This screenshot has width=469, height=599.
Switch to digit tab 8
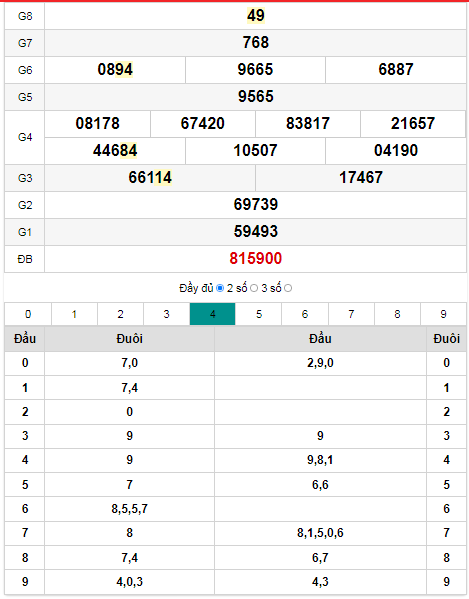click(397, 314)
